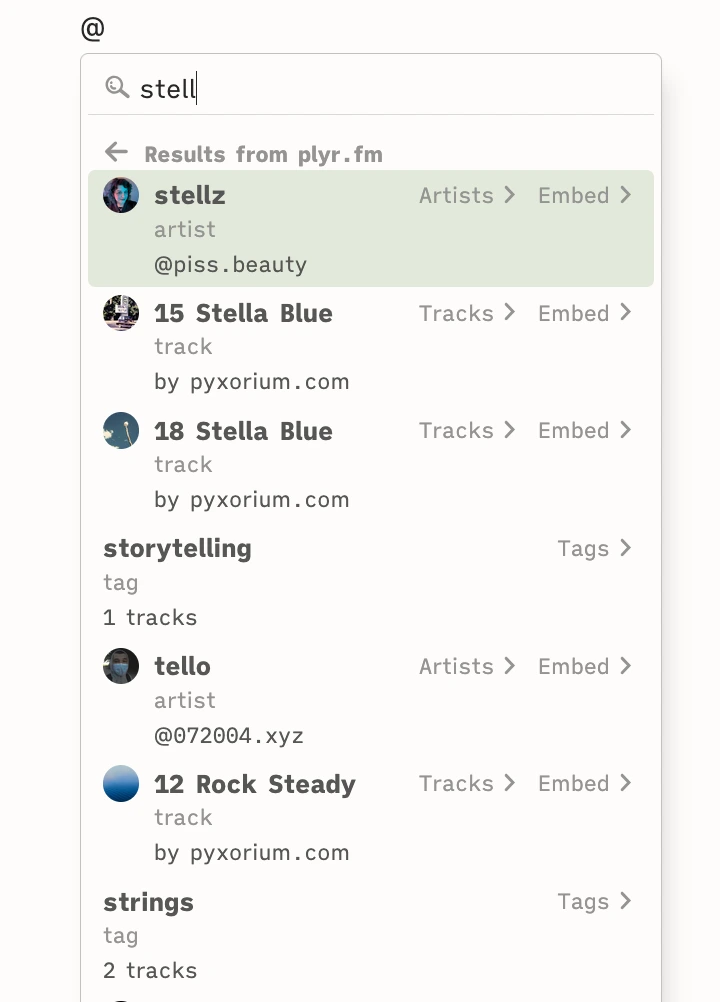Click the back arrow beside Results from plyr.fm
This screenshot has height=1002, width=720.
pos(116,152)
